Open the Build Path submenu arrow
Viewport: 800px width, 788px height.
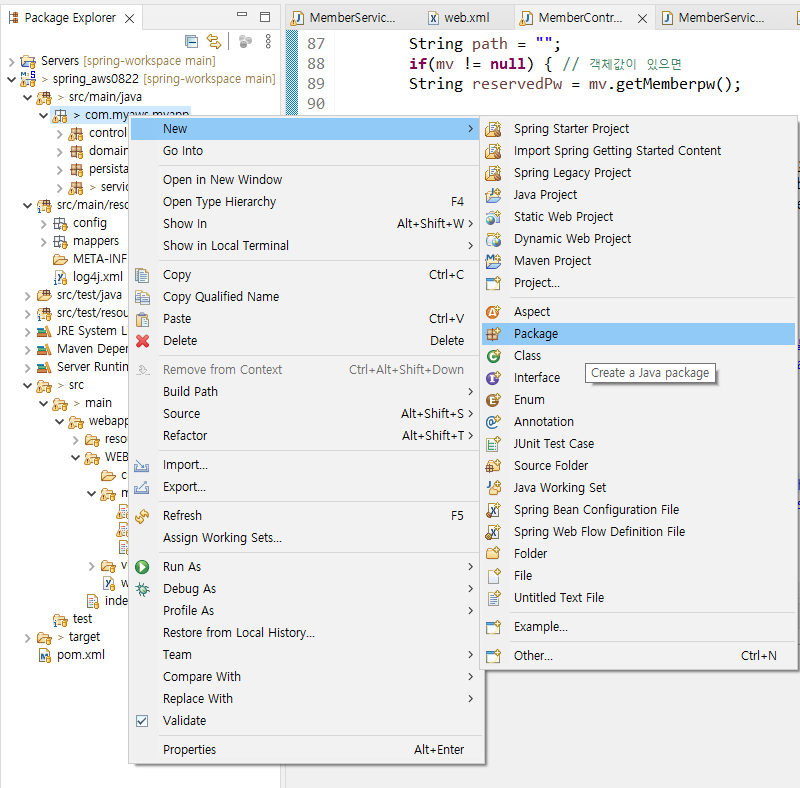470,391
